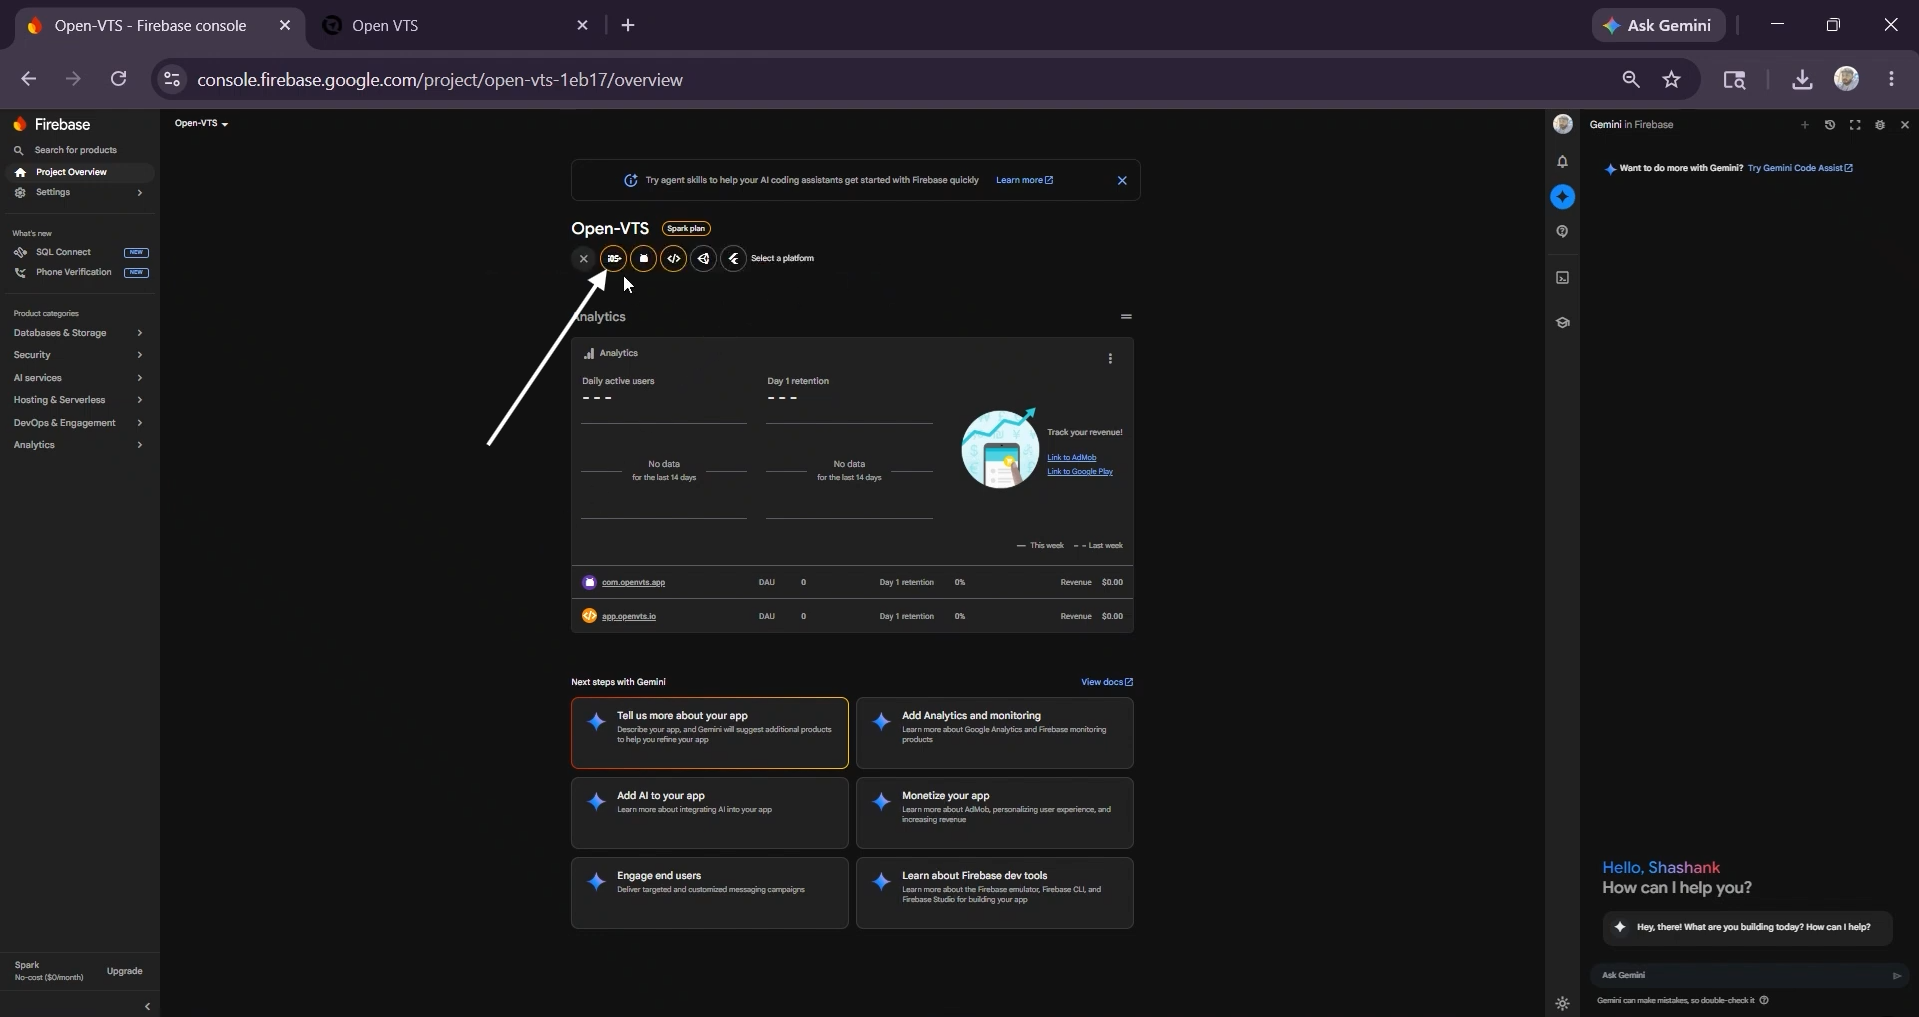Add an Android app to the project

coord(644,259)
